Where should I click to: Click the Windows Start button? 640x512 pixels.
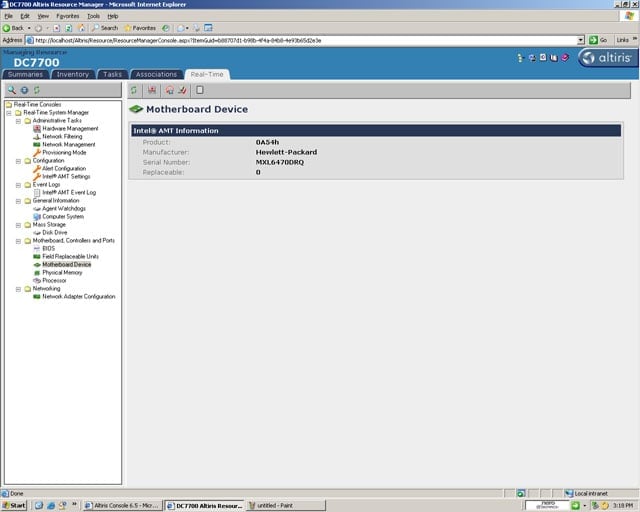14,505
